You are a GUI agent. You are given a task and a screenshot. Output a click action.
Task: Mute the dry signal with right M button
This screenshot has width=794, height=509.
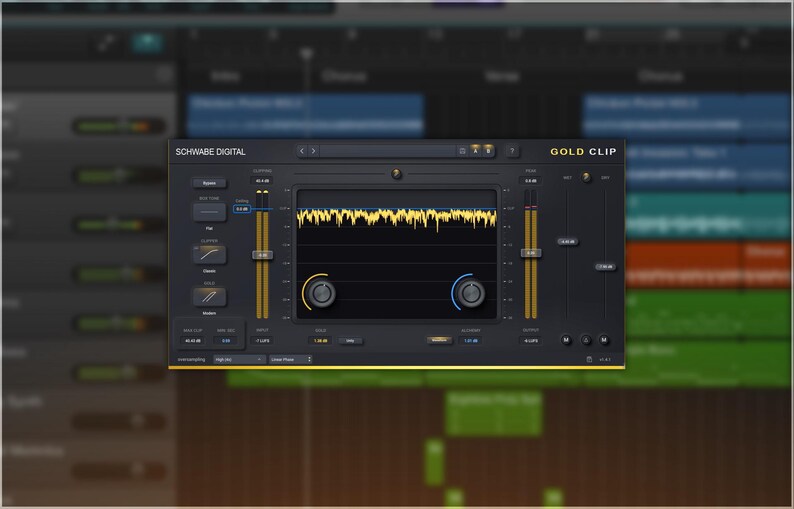[604, 340]
